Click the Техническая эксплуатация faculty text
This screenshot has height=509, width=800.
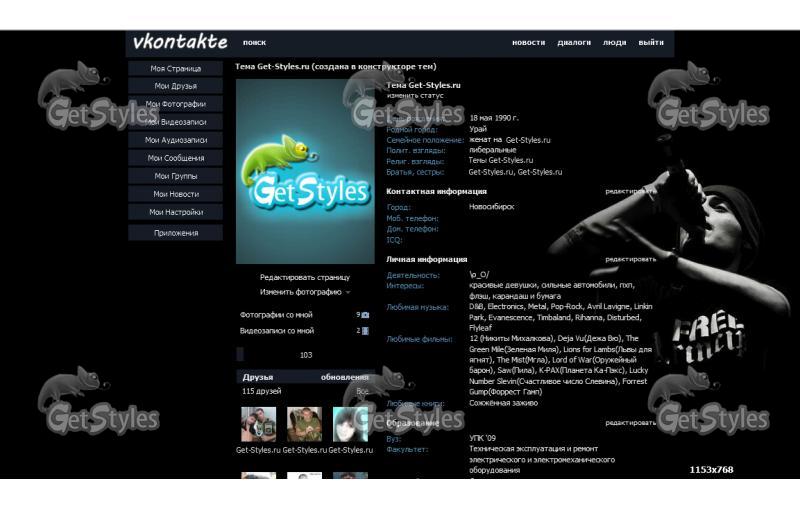tap(542, 460)
